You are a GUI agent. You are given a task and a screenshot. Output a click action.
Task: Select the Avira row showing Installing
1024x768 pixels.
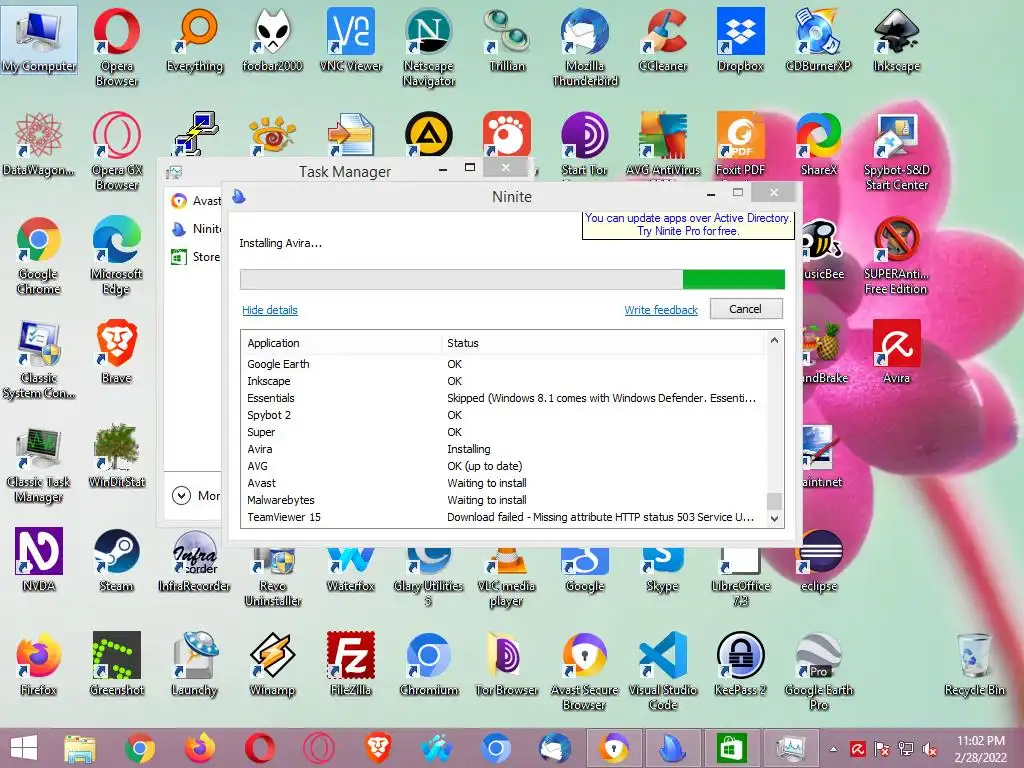504,449
